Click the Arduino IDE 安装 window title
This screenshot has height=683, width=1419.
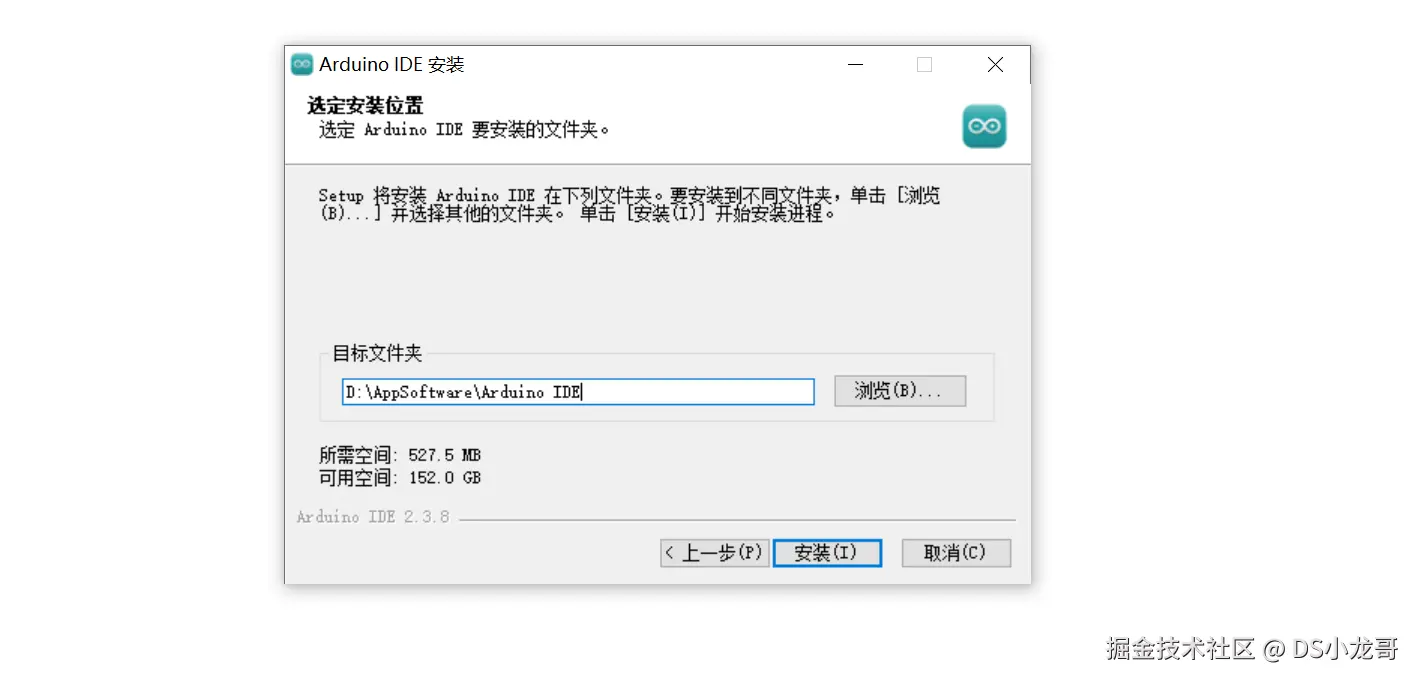392,65
